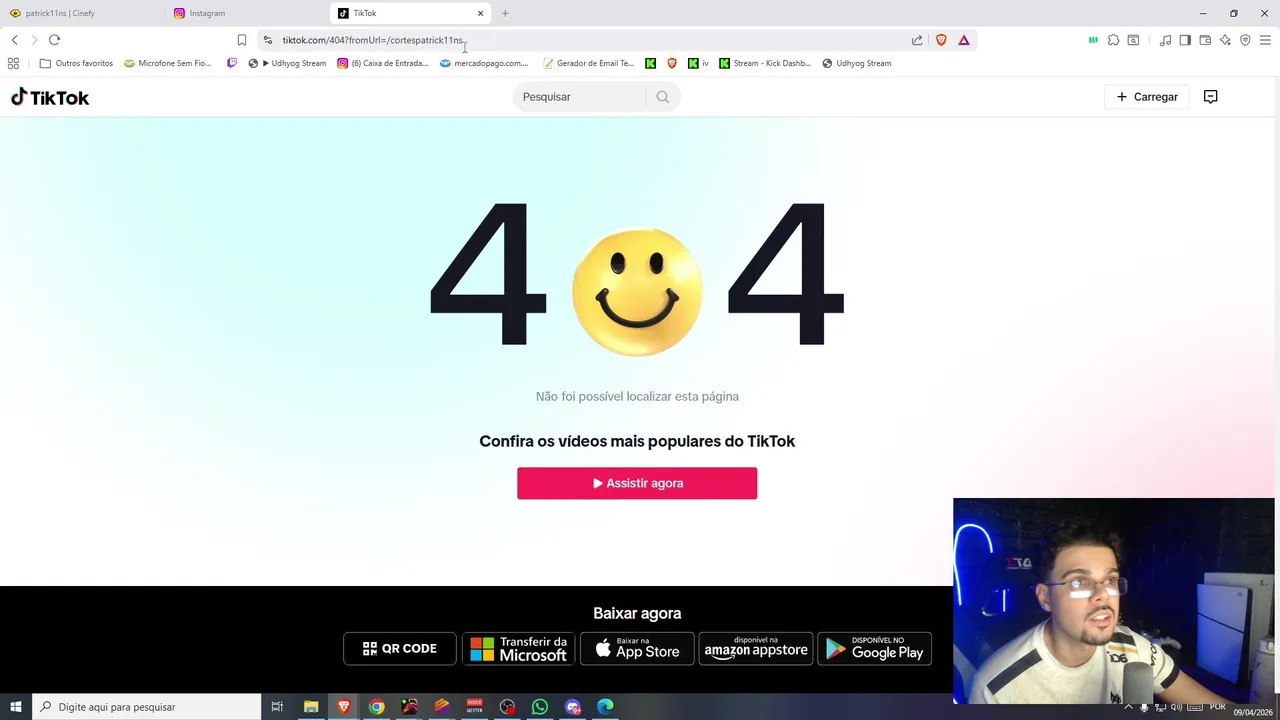Open a new tab with the plus button
Viewport: 1280px width, 720px height.
(505, 13)
